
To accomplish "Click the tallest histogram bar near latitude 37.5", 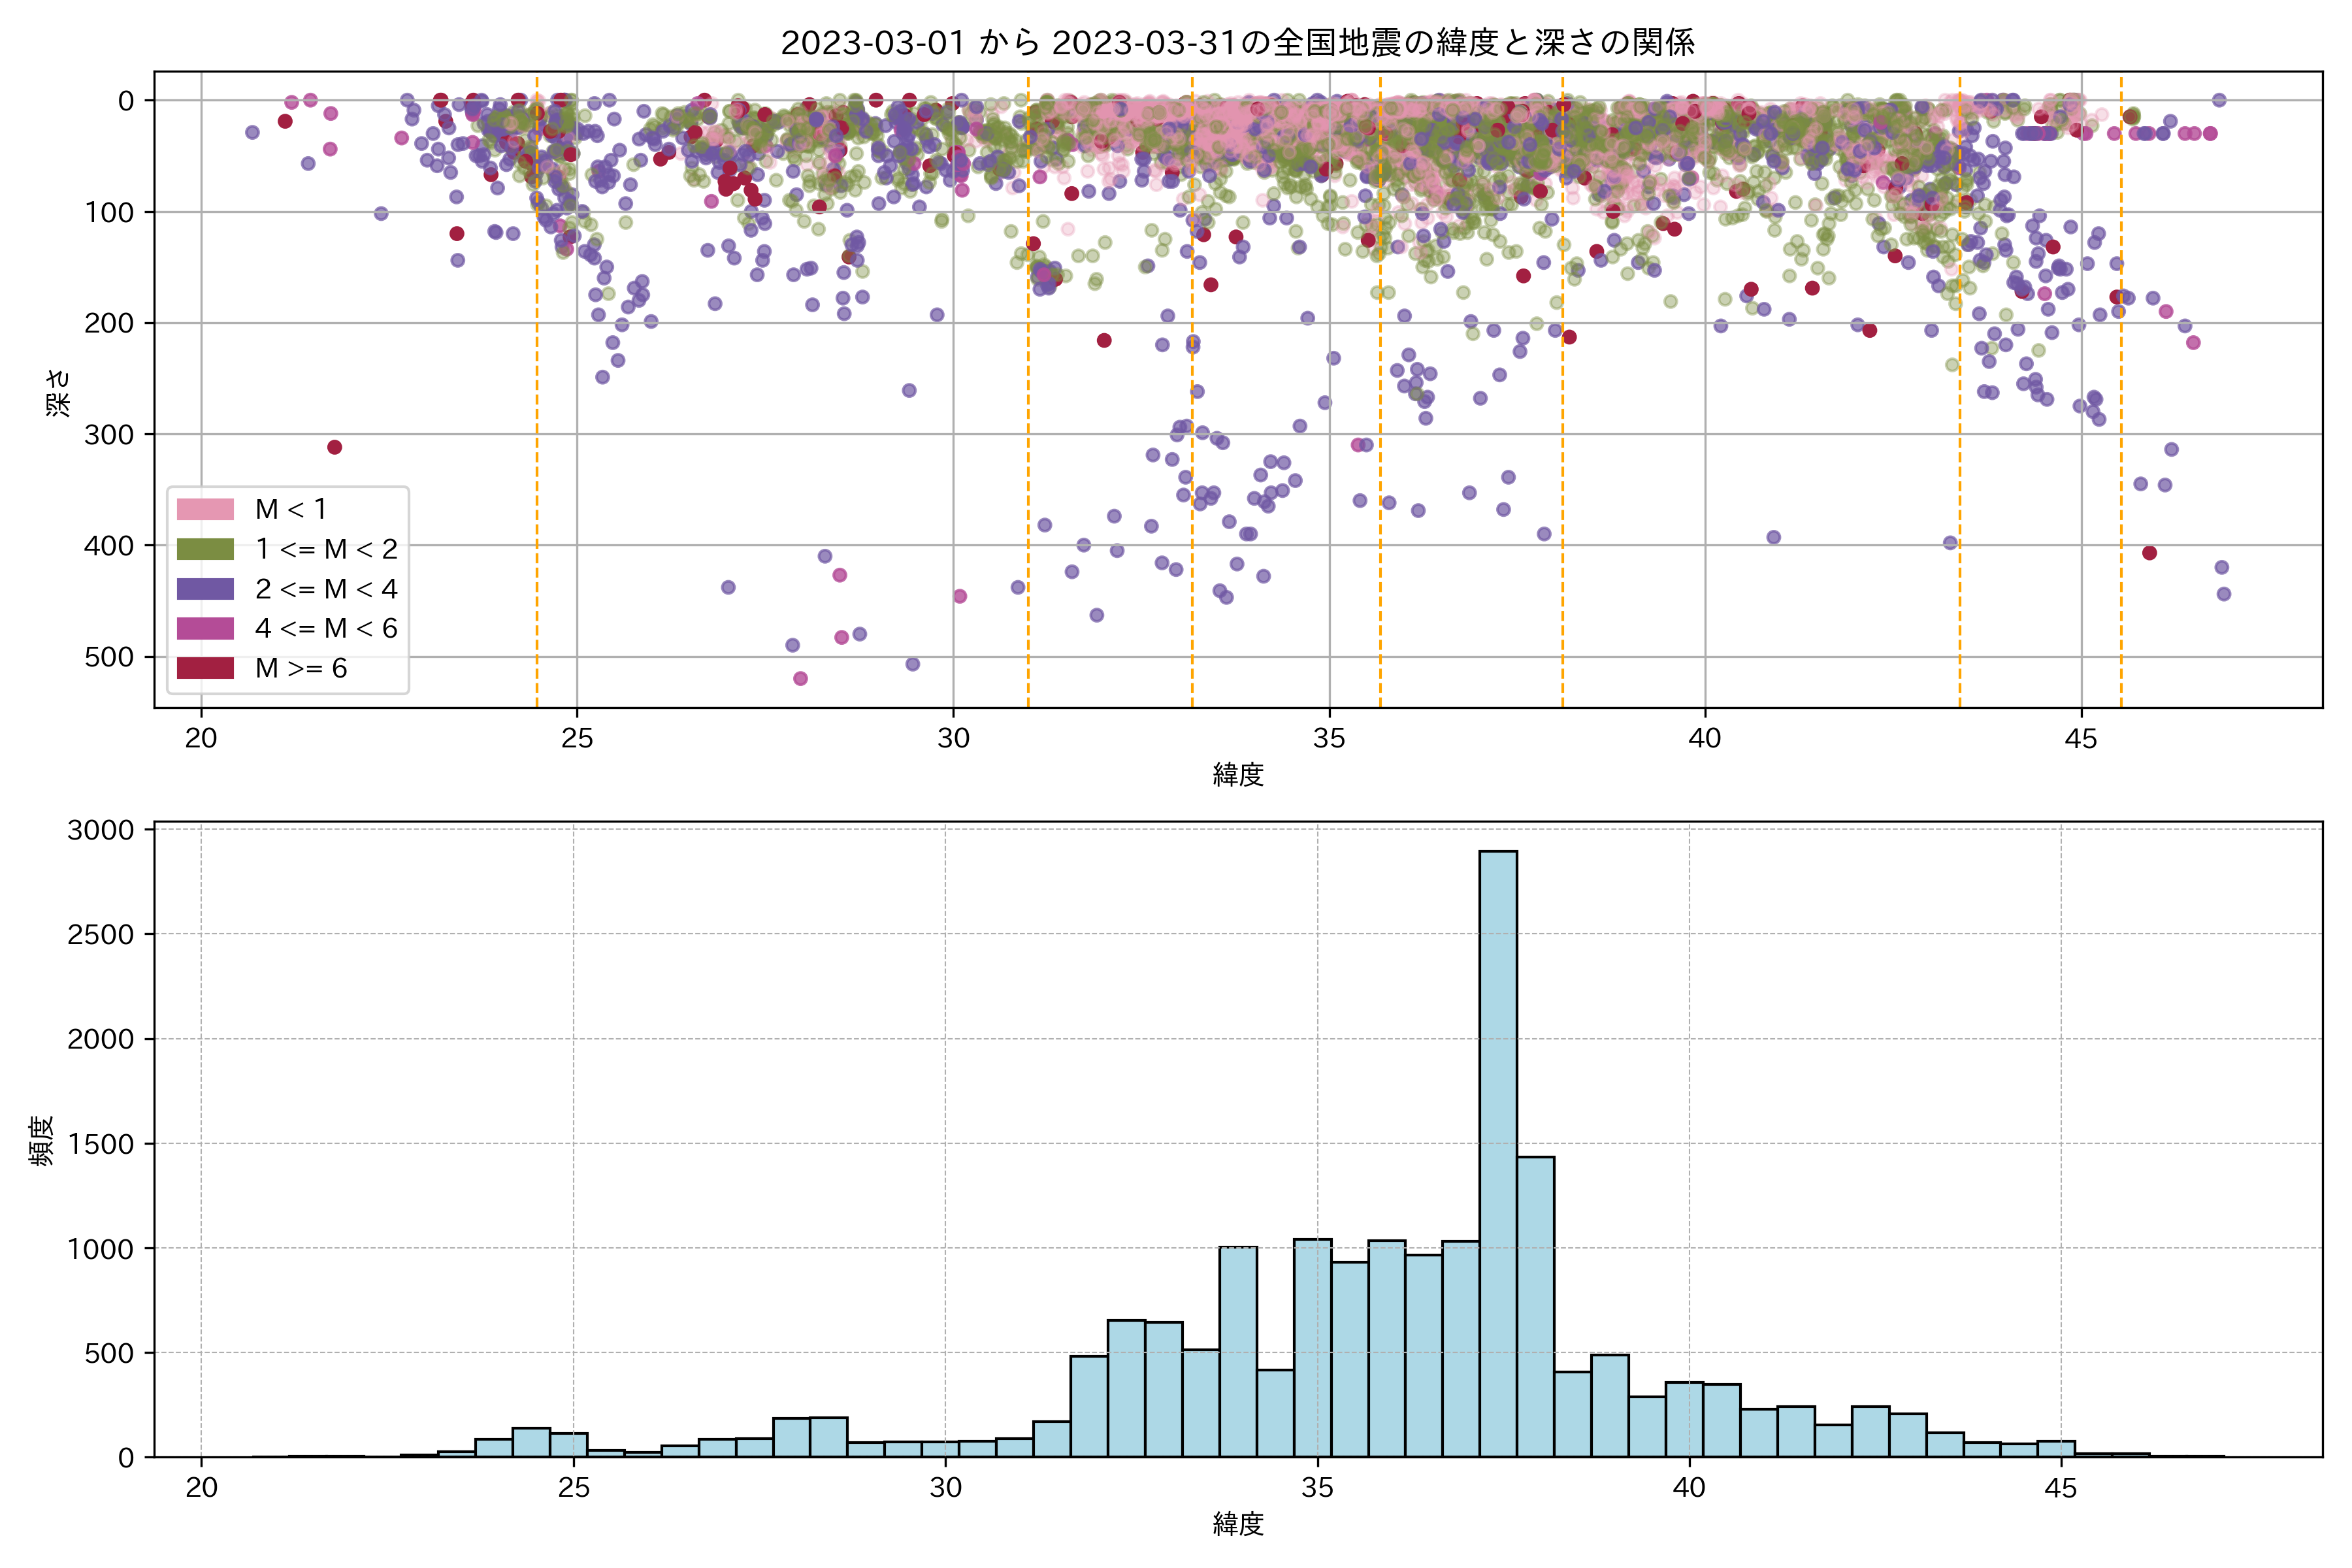I will 1498,1150.
